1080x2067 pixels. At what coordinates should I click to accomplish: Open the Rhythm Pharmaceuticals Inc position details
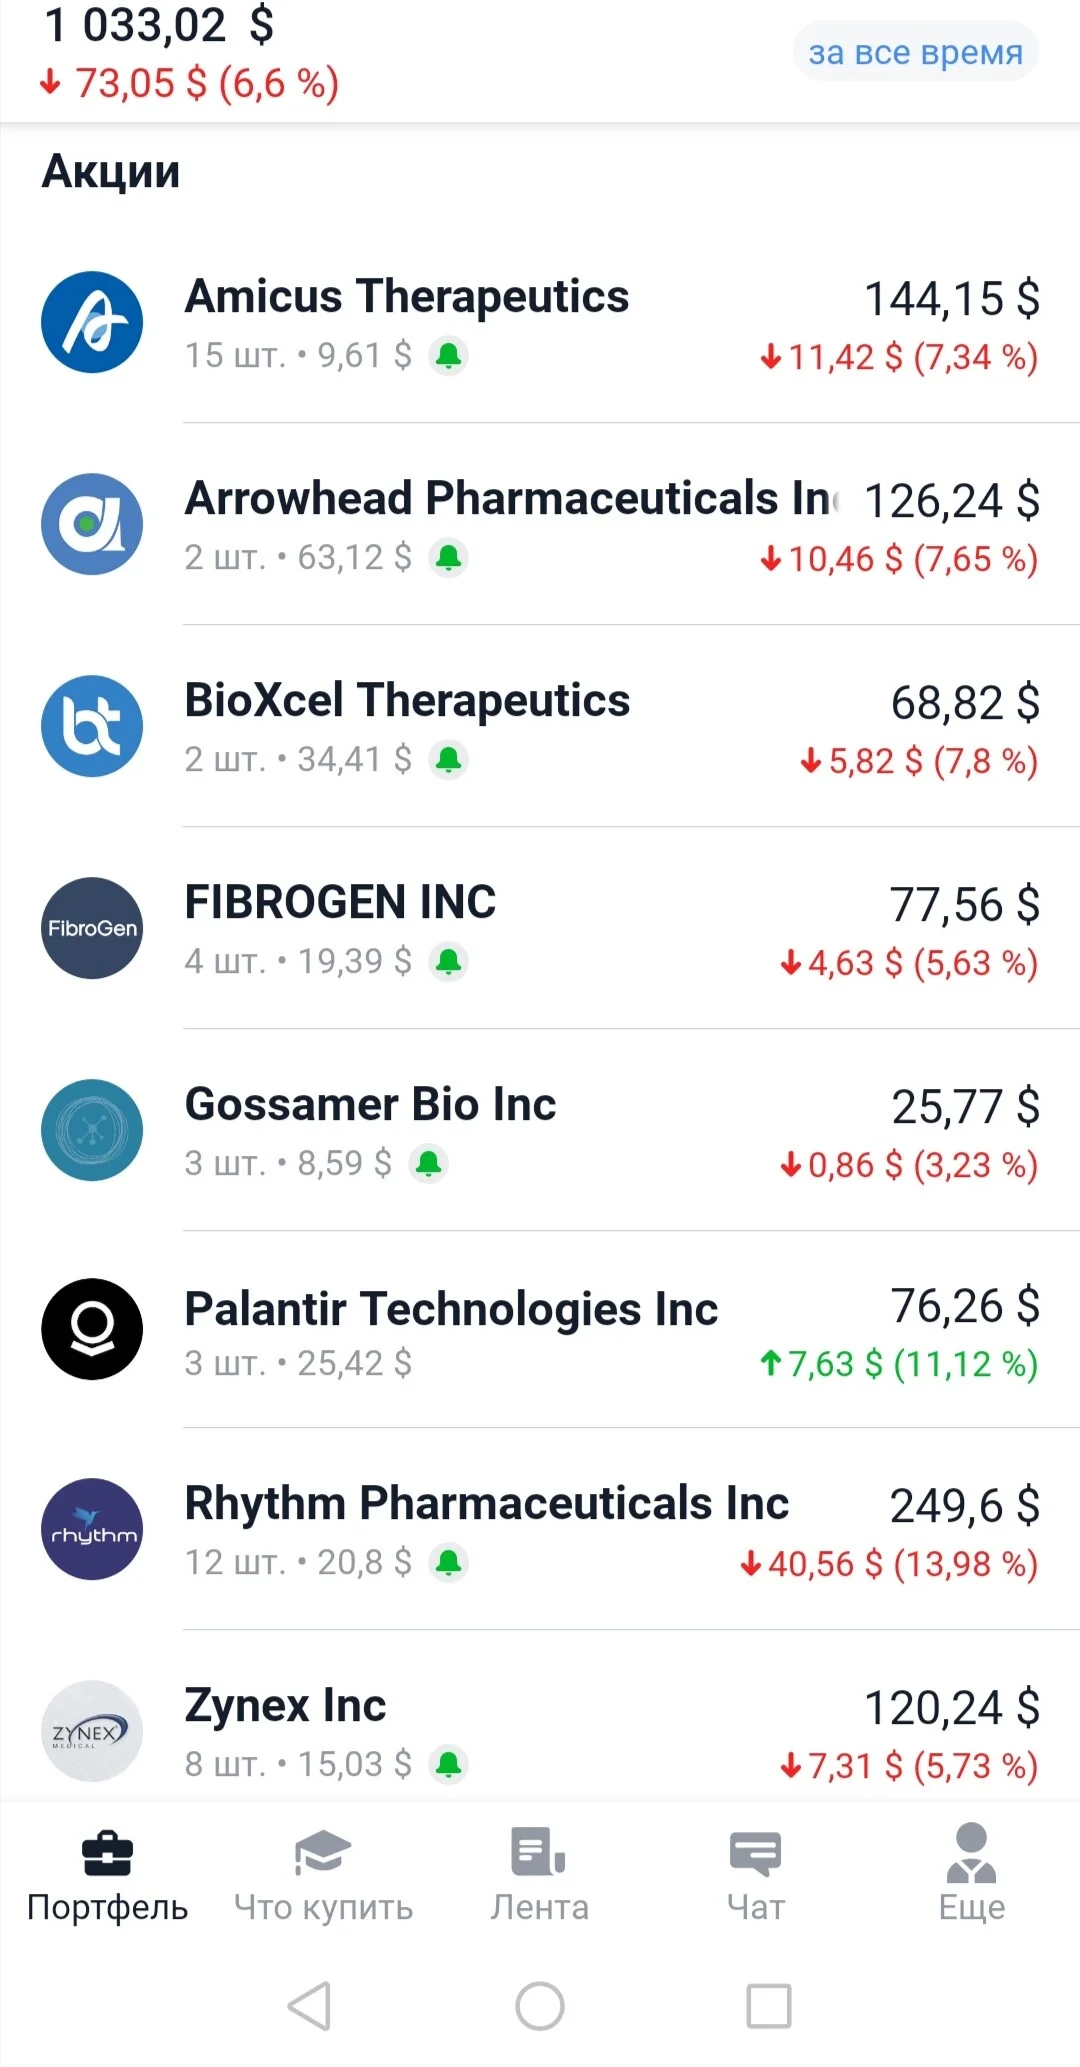pyautogui.click(x=540, y=1531)
